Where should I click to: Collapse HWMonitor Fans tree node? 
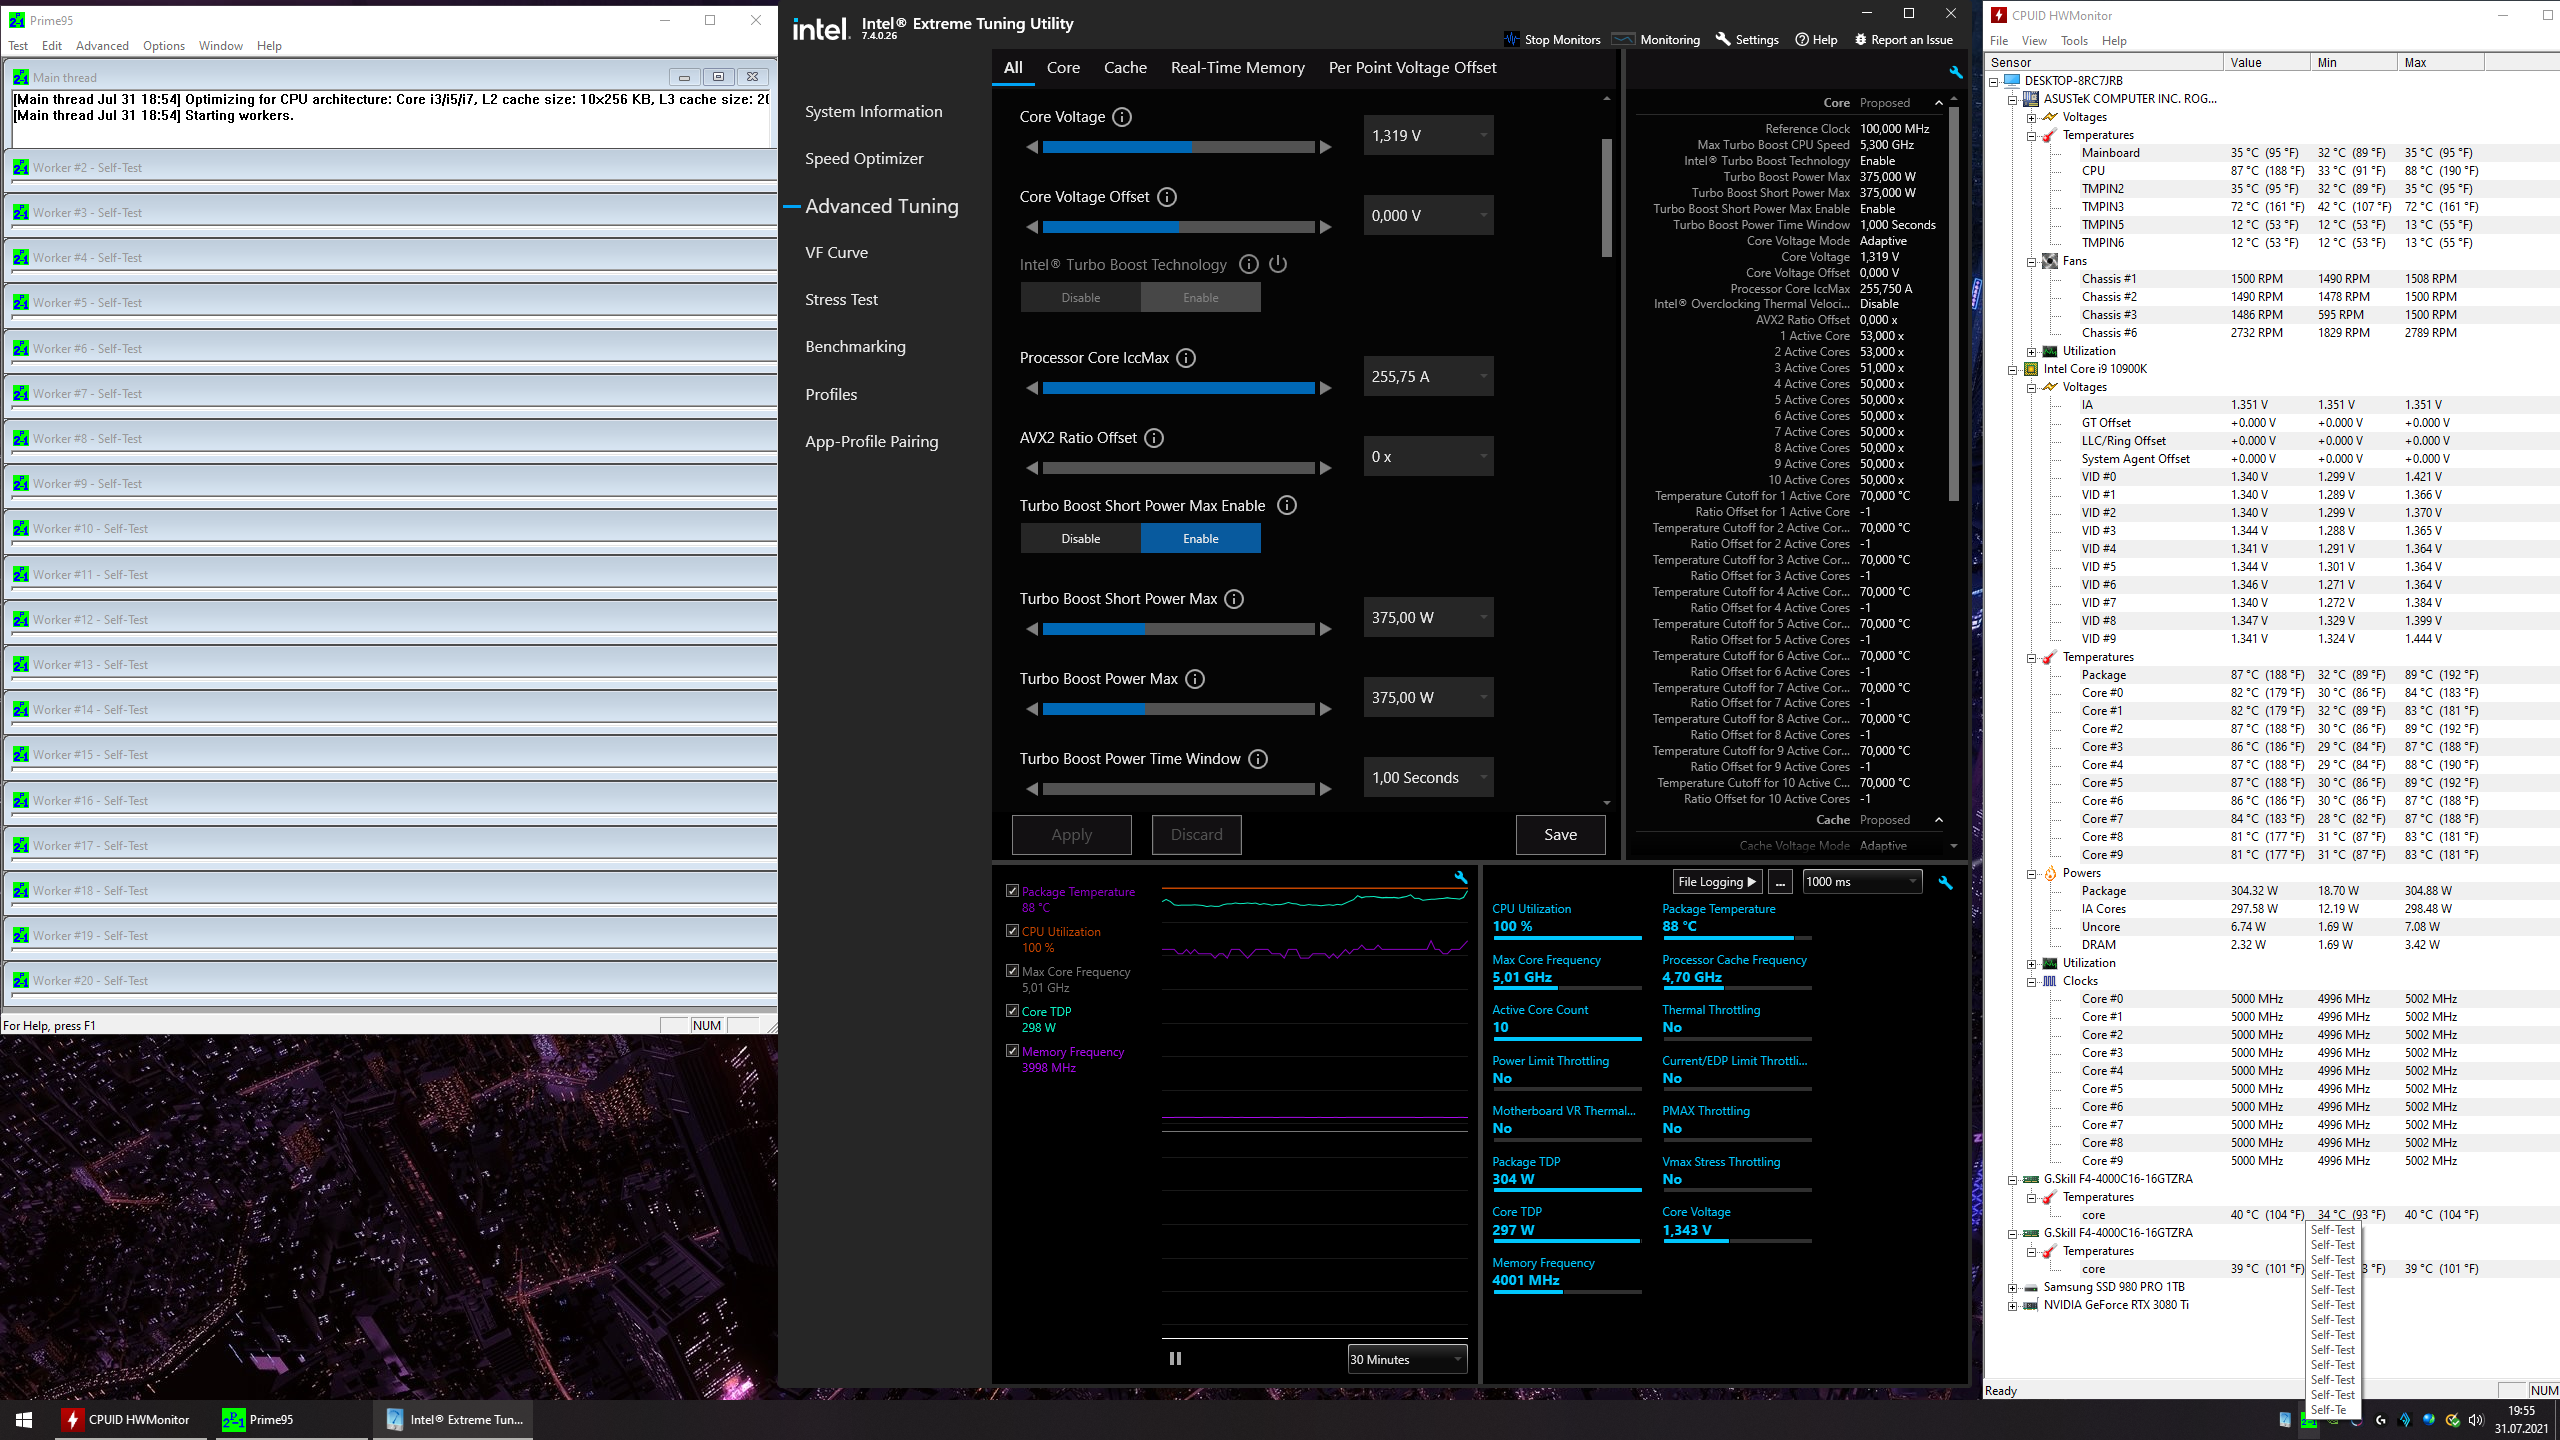[x=2032, y=261]
